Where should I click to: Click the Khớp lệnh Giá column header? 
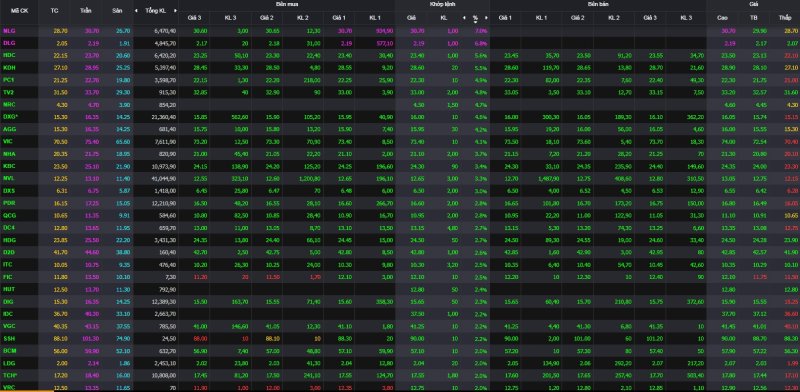pyautogui.click(x=411, y=18)
